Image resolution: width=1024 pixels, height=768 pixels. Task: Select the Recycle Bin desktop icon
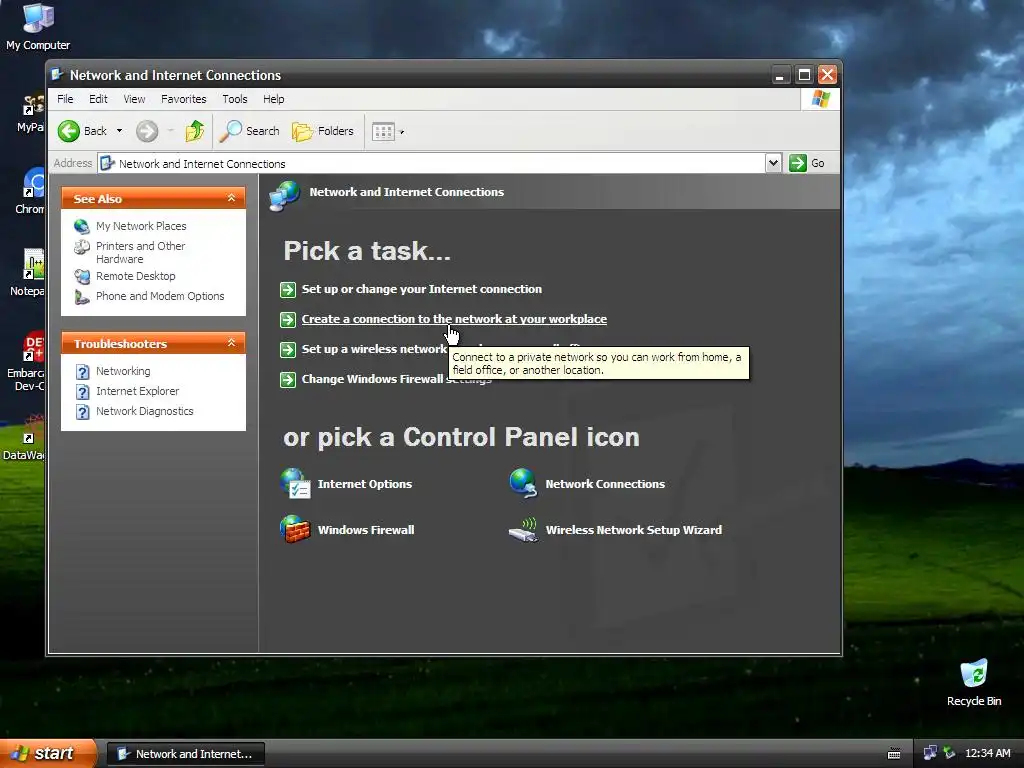974,683
